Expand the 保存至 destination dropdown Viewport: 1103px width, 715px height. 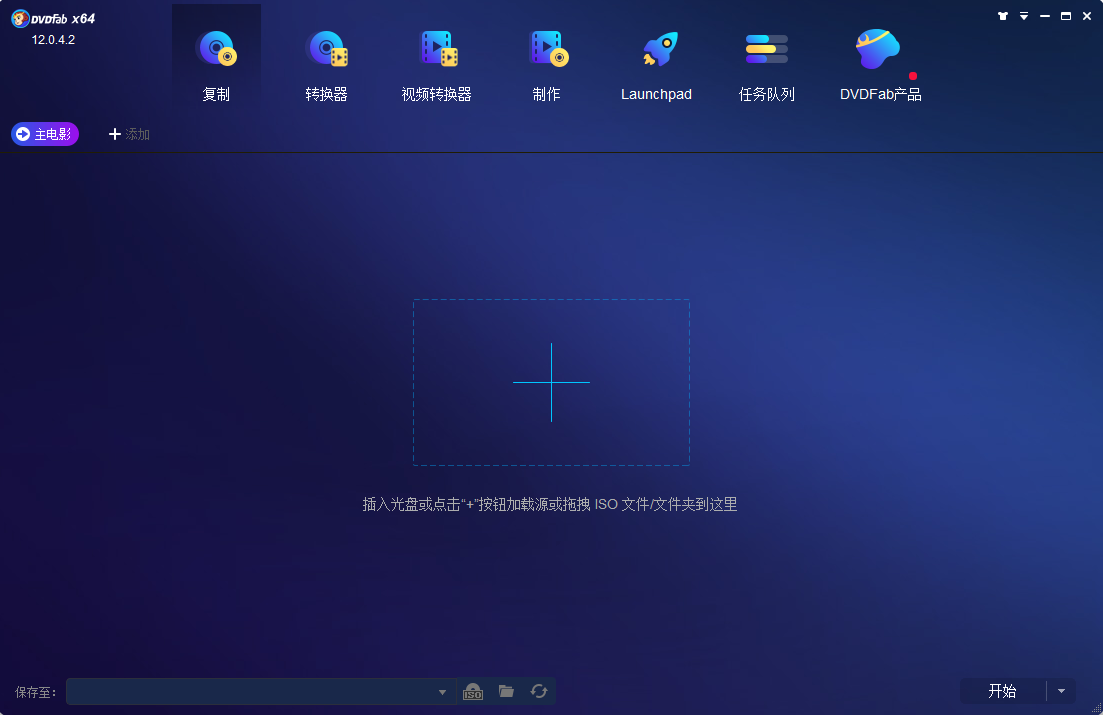pos(442,691)
